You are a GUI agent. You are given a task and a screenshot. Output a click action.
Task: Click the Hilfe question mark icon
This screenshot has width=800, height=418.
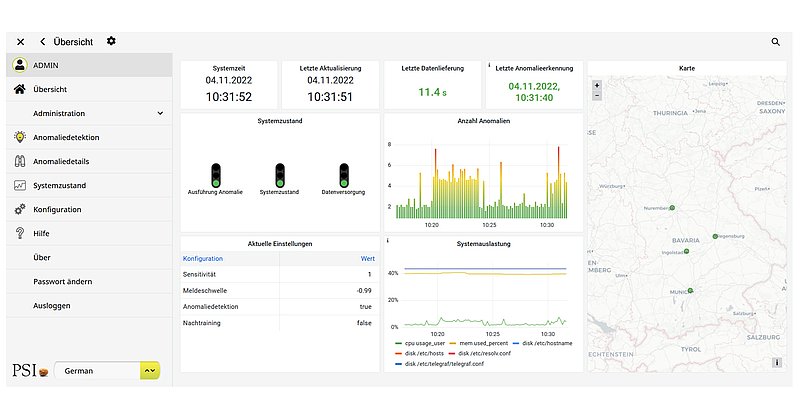[19, 233]
